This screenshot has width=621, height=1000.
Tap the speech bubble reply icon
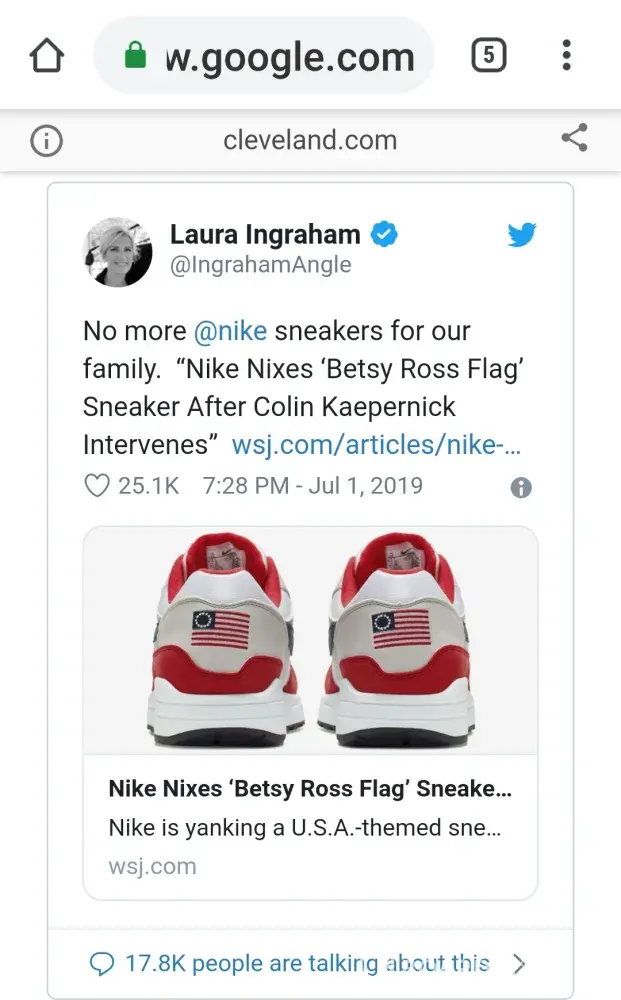[102, 964]
